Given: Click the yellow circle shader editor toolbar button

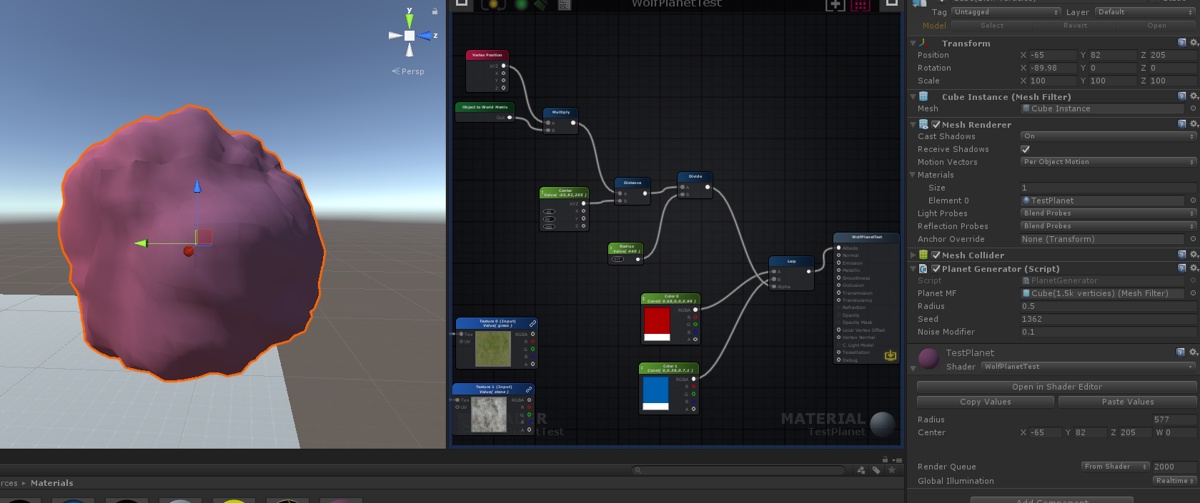Looking at the screenshot, I should tap(493, 4).
